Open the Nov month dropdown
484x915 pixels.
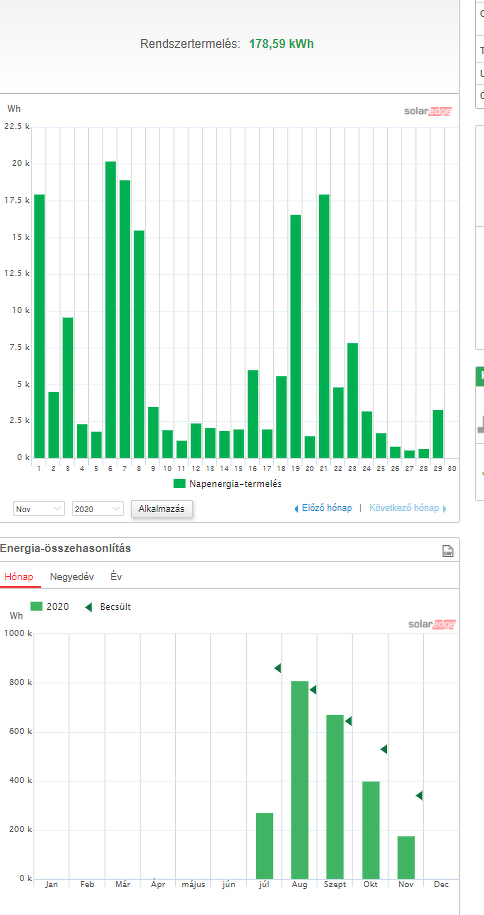(39, 509)
